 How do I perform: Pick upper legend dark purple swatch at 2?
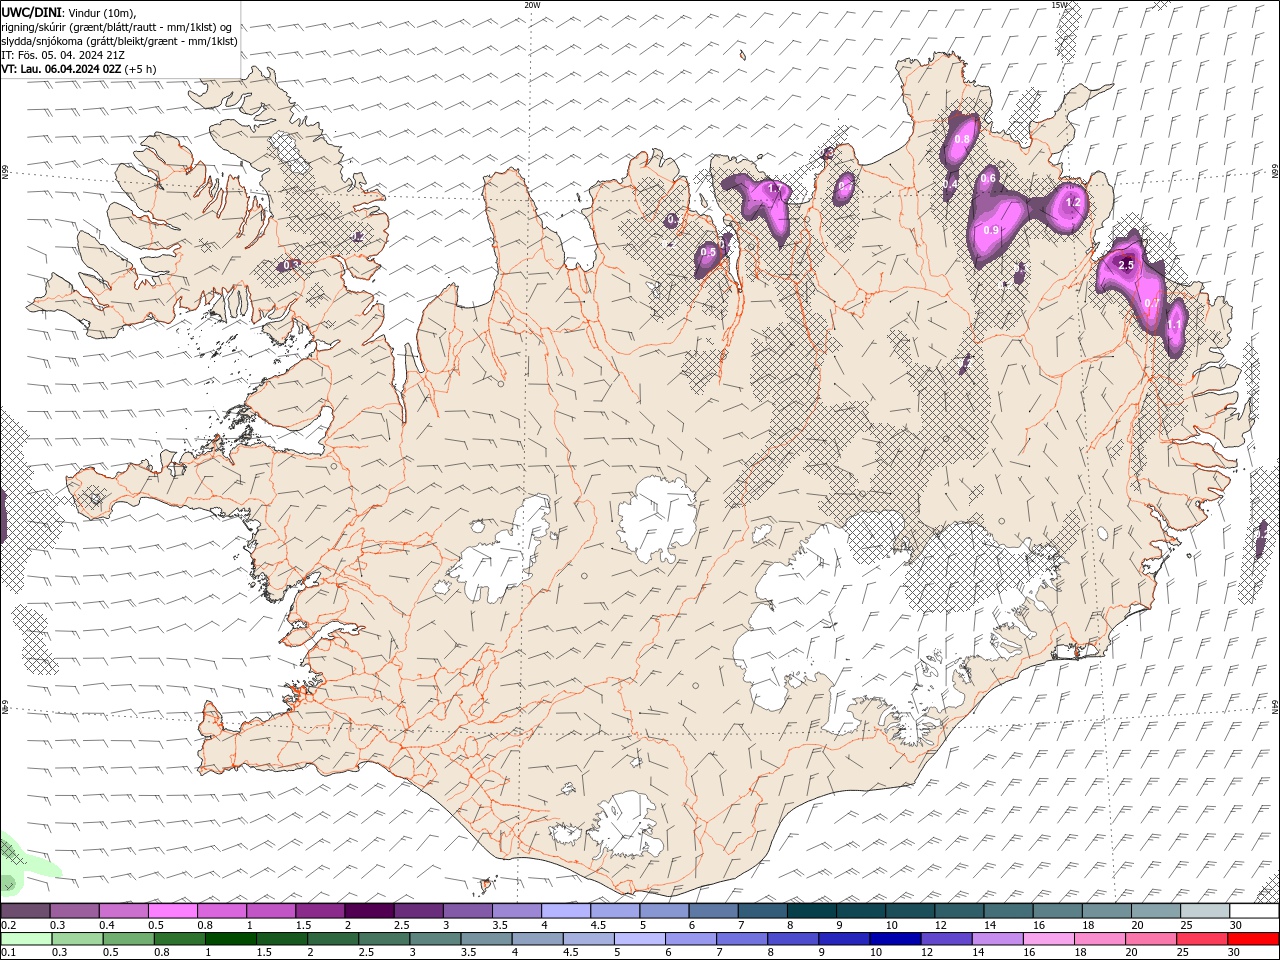tap(369, 911)
